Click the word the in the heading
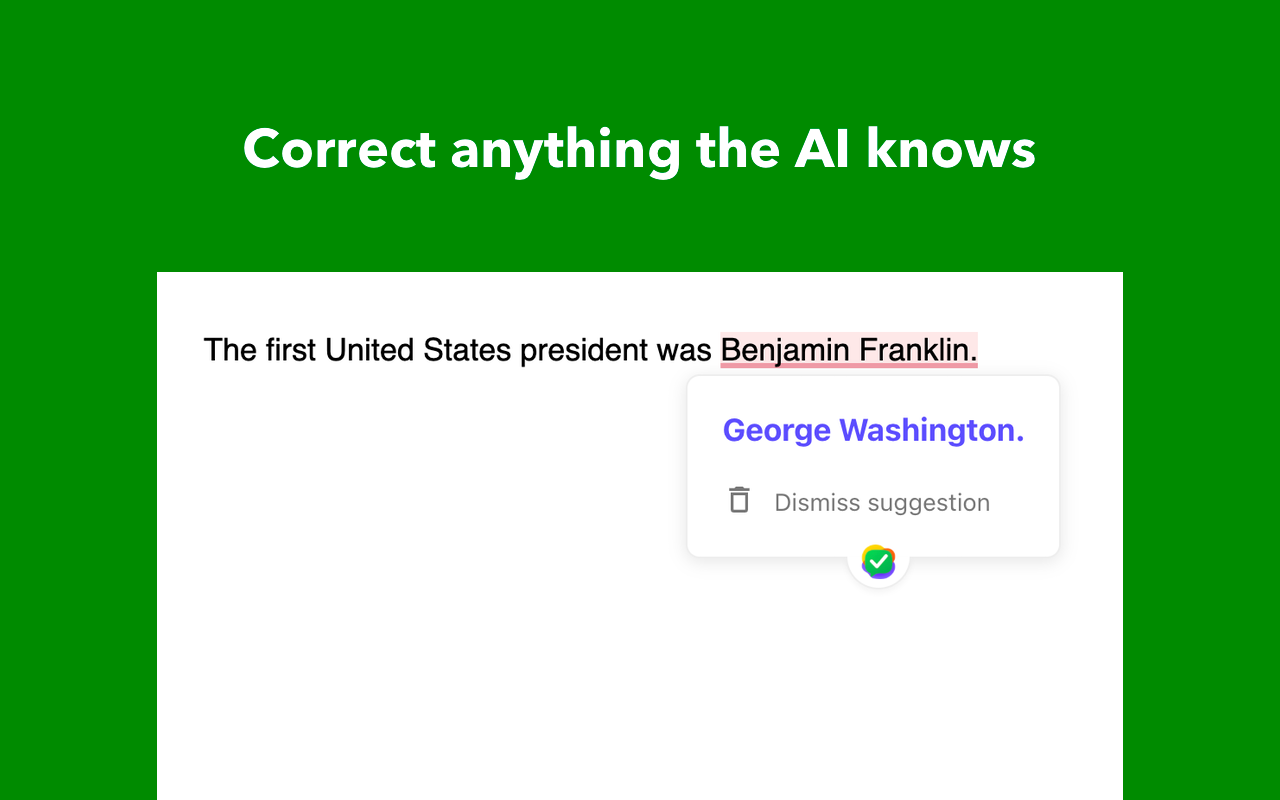 738,149
